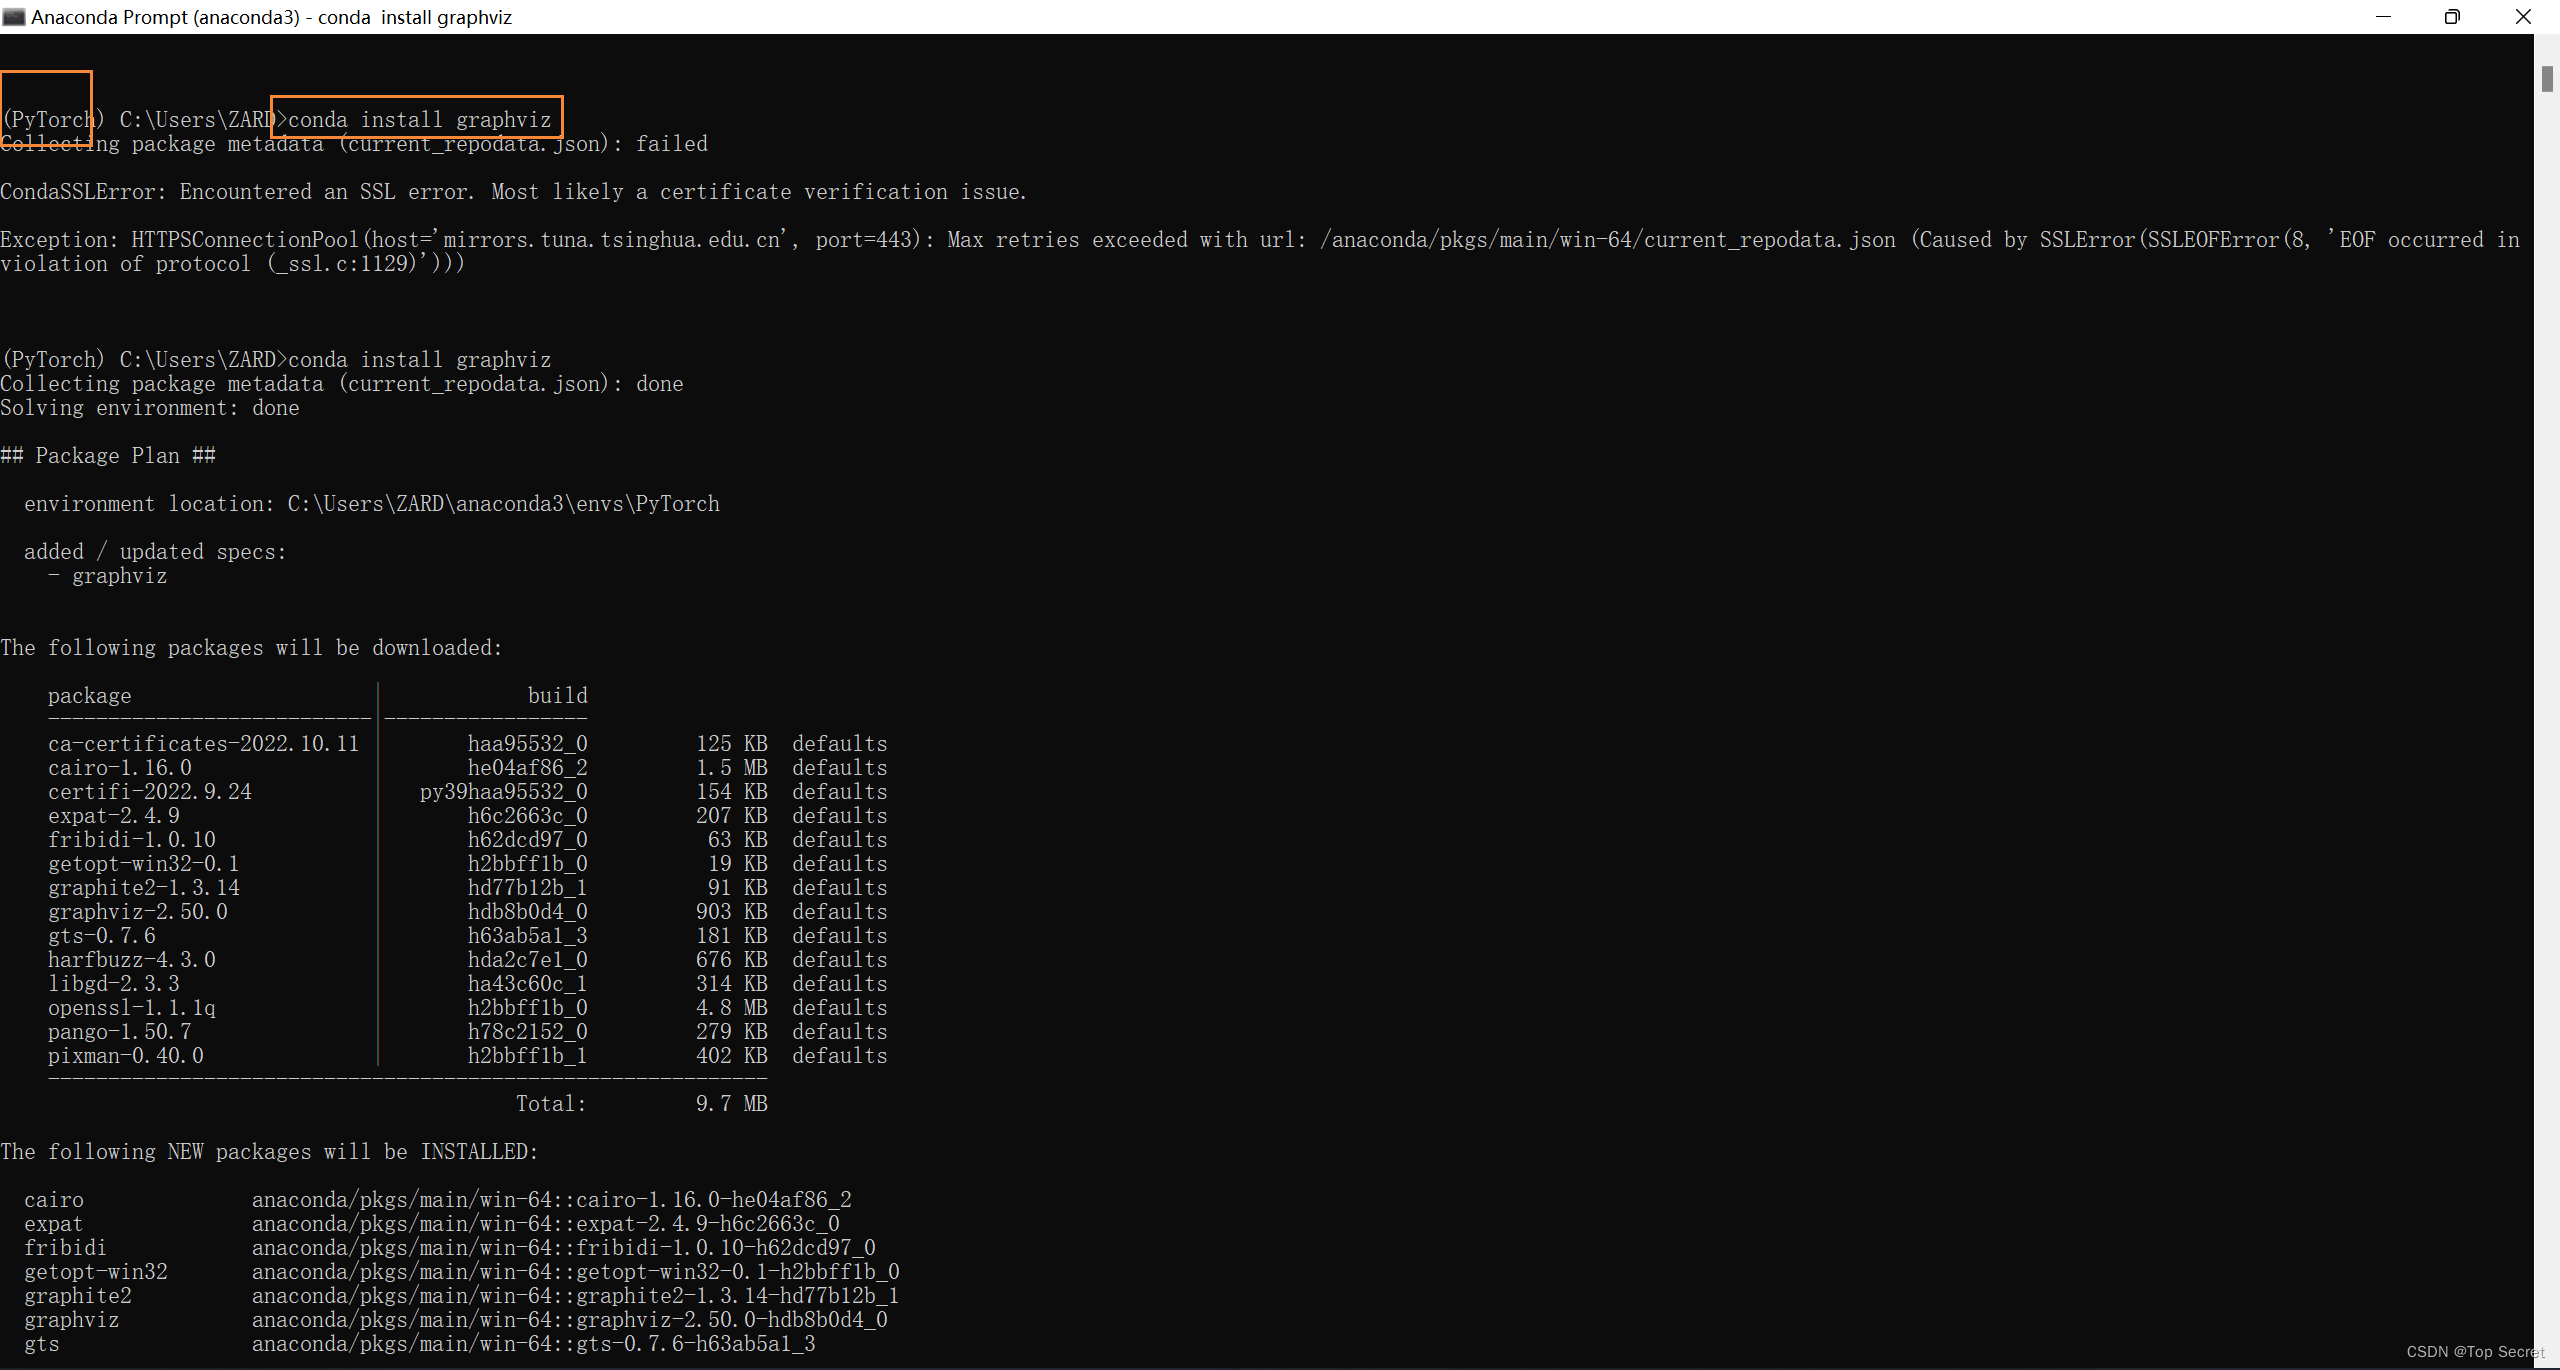The width and height of the screenshot is (2560, 1370).
Task: Click the CondaSSLError message text
Action: tap(512, 191)
